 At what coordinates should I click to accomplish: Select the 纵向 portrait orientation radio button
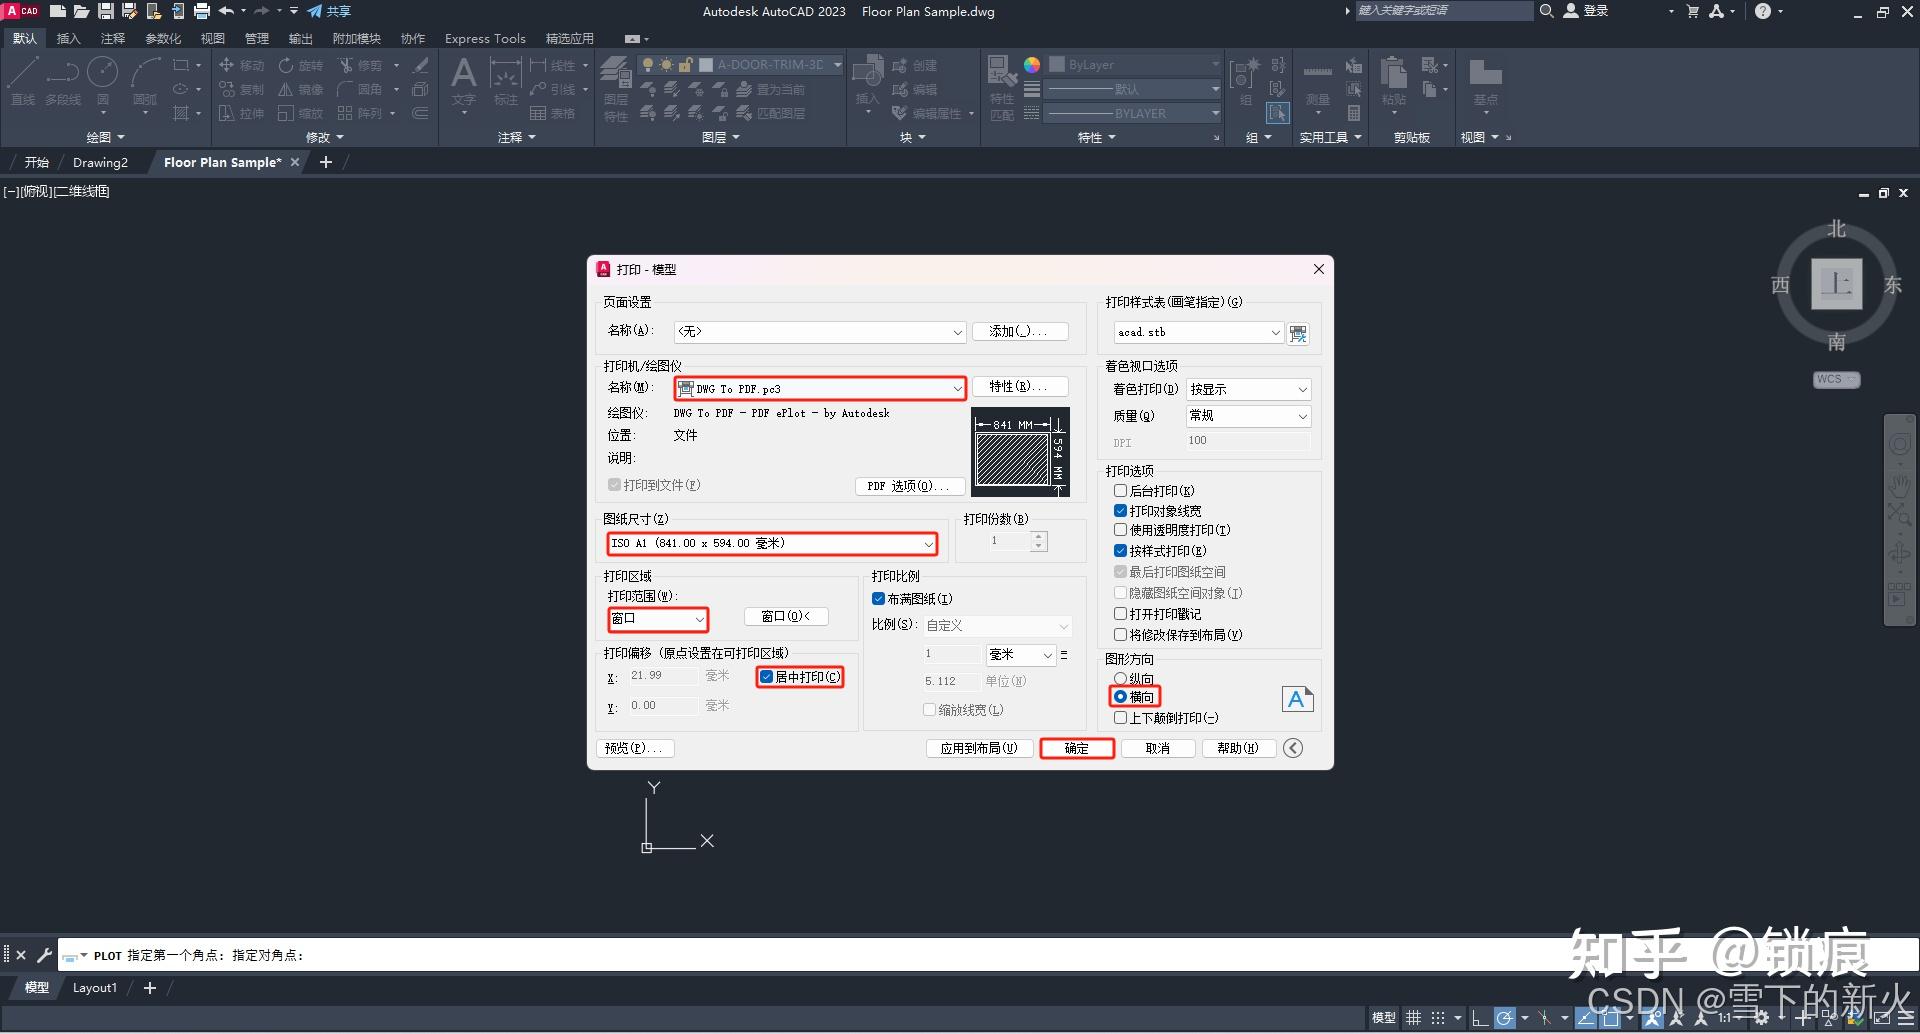tap(1121, 678)
